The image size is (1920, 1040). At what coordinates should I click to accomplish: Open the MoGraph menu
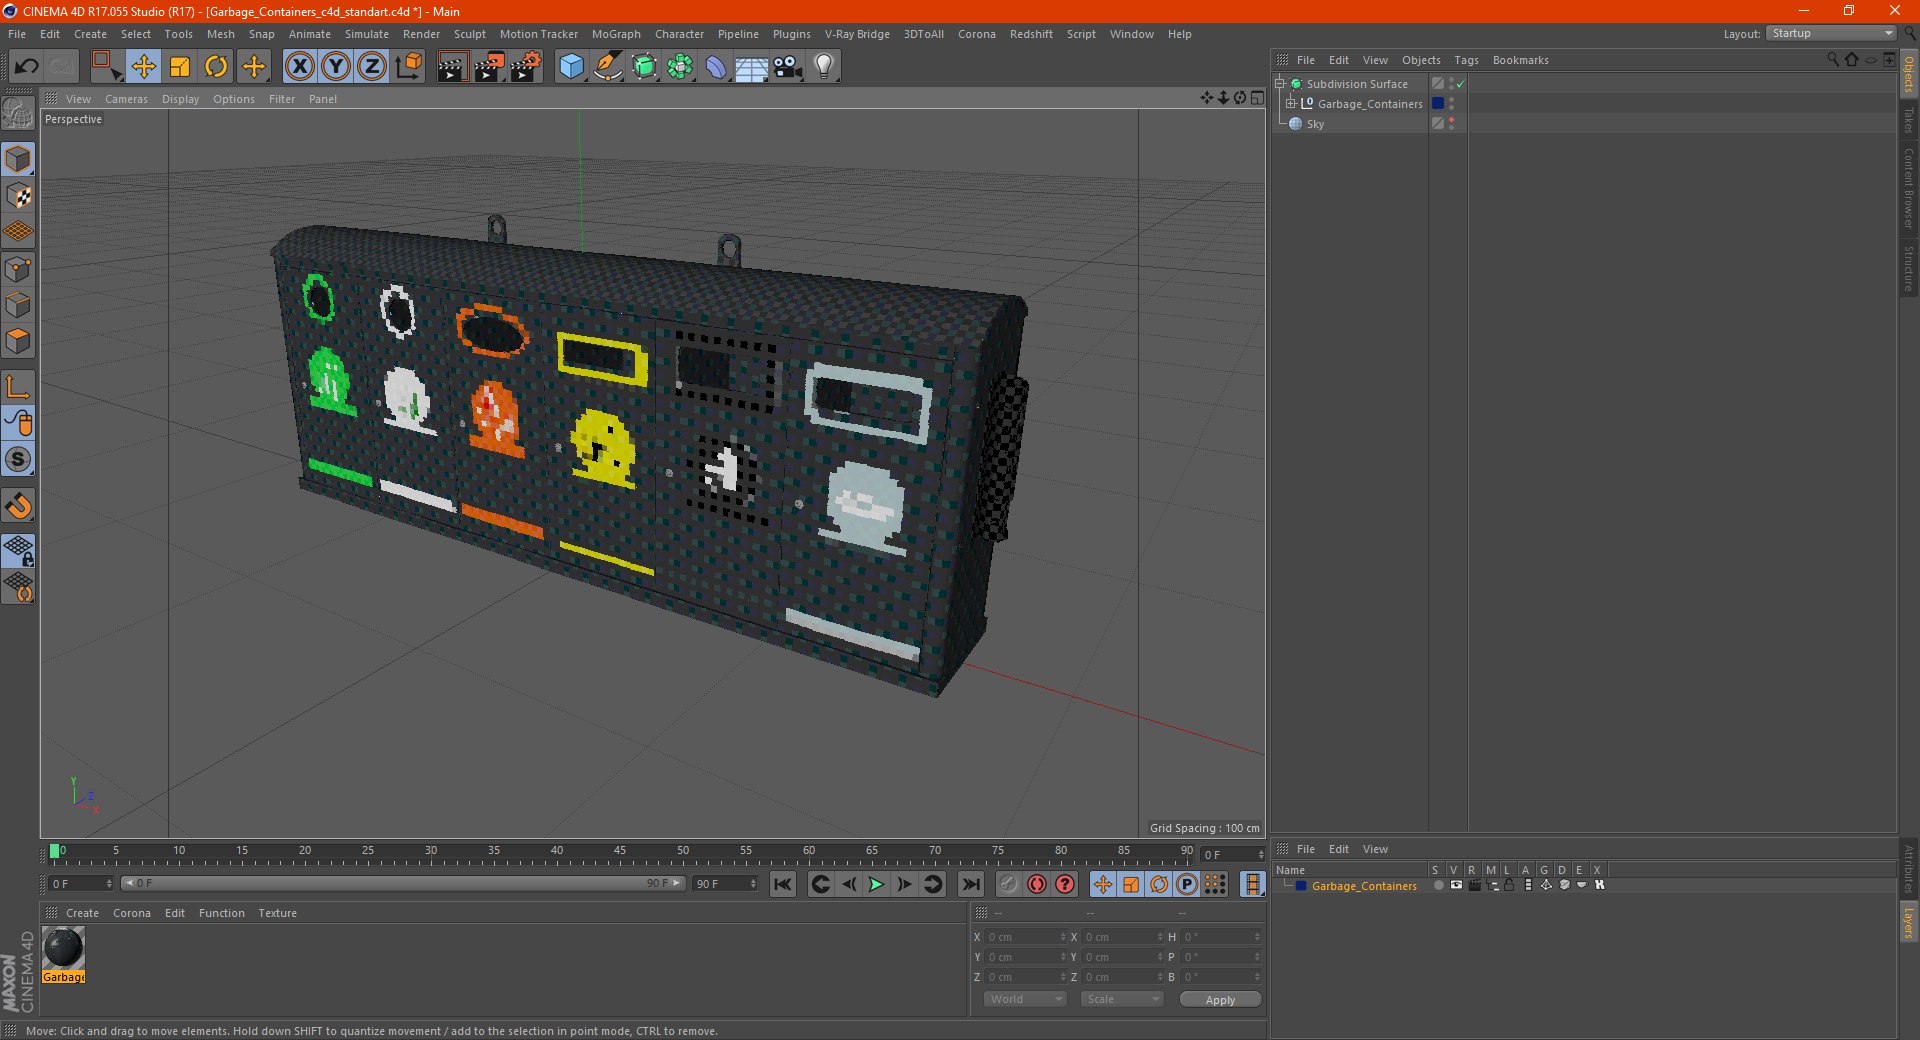tap(616, 34)
